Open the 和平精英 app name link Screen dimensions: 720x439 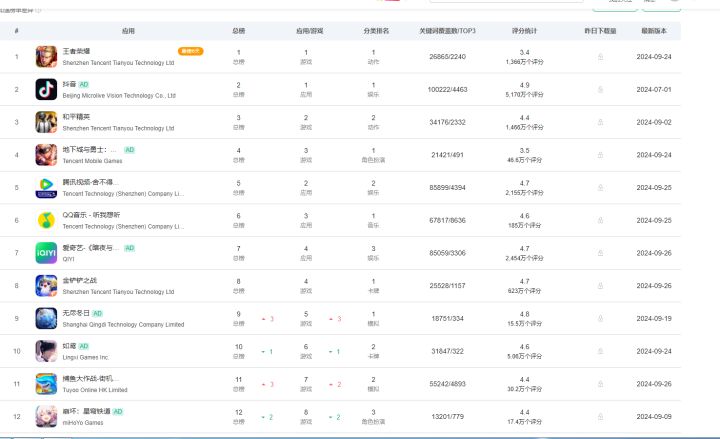click(x=76, y=117)
